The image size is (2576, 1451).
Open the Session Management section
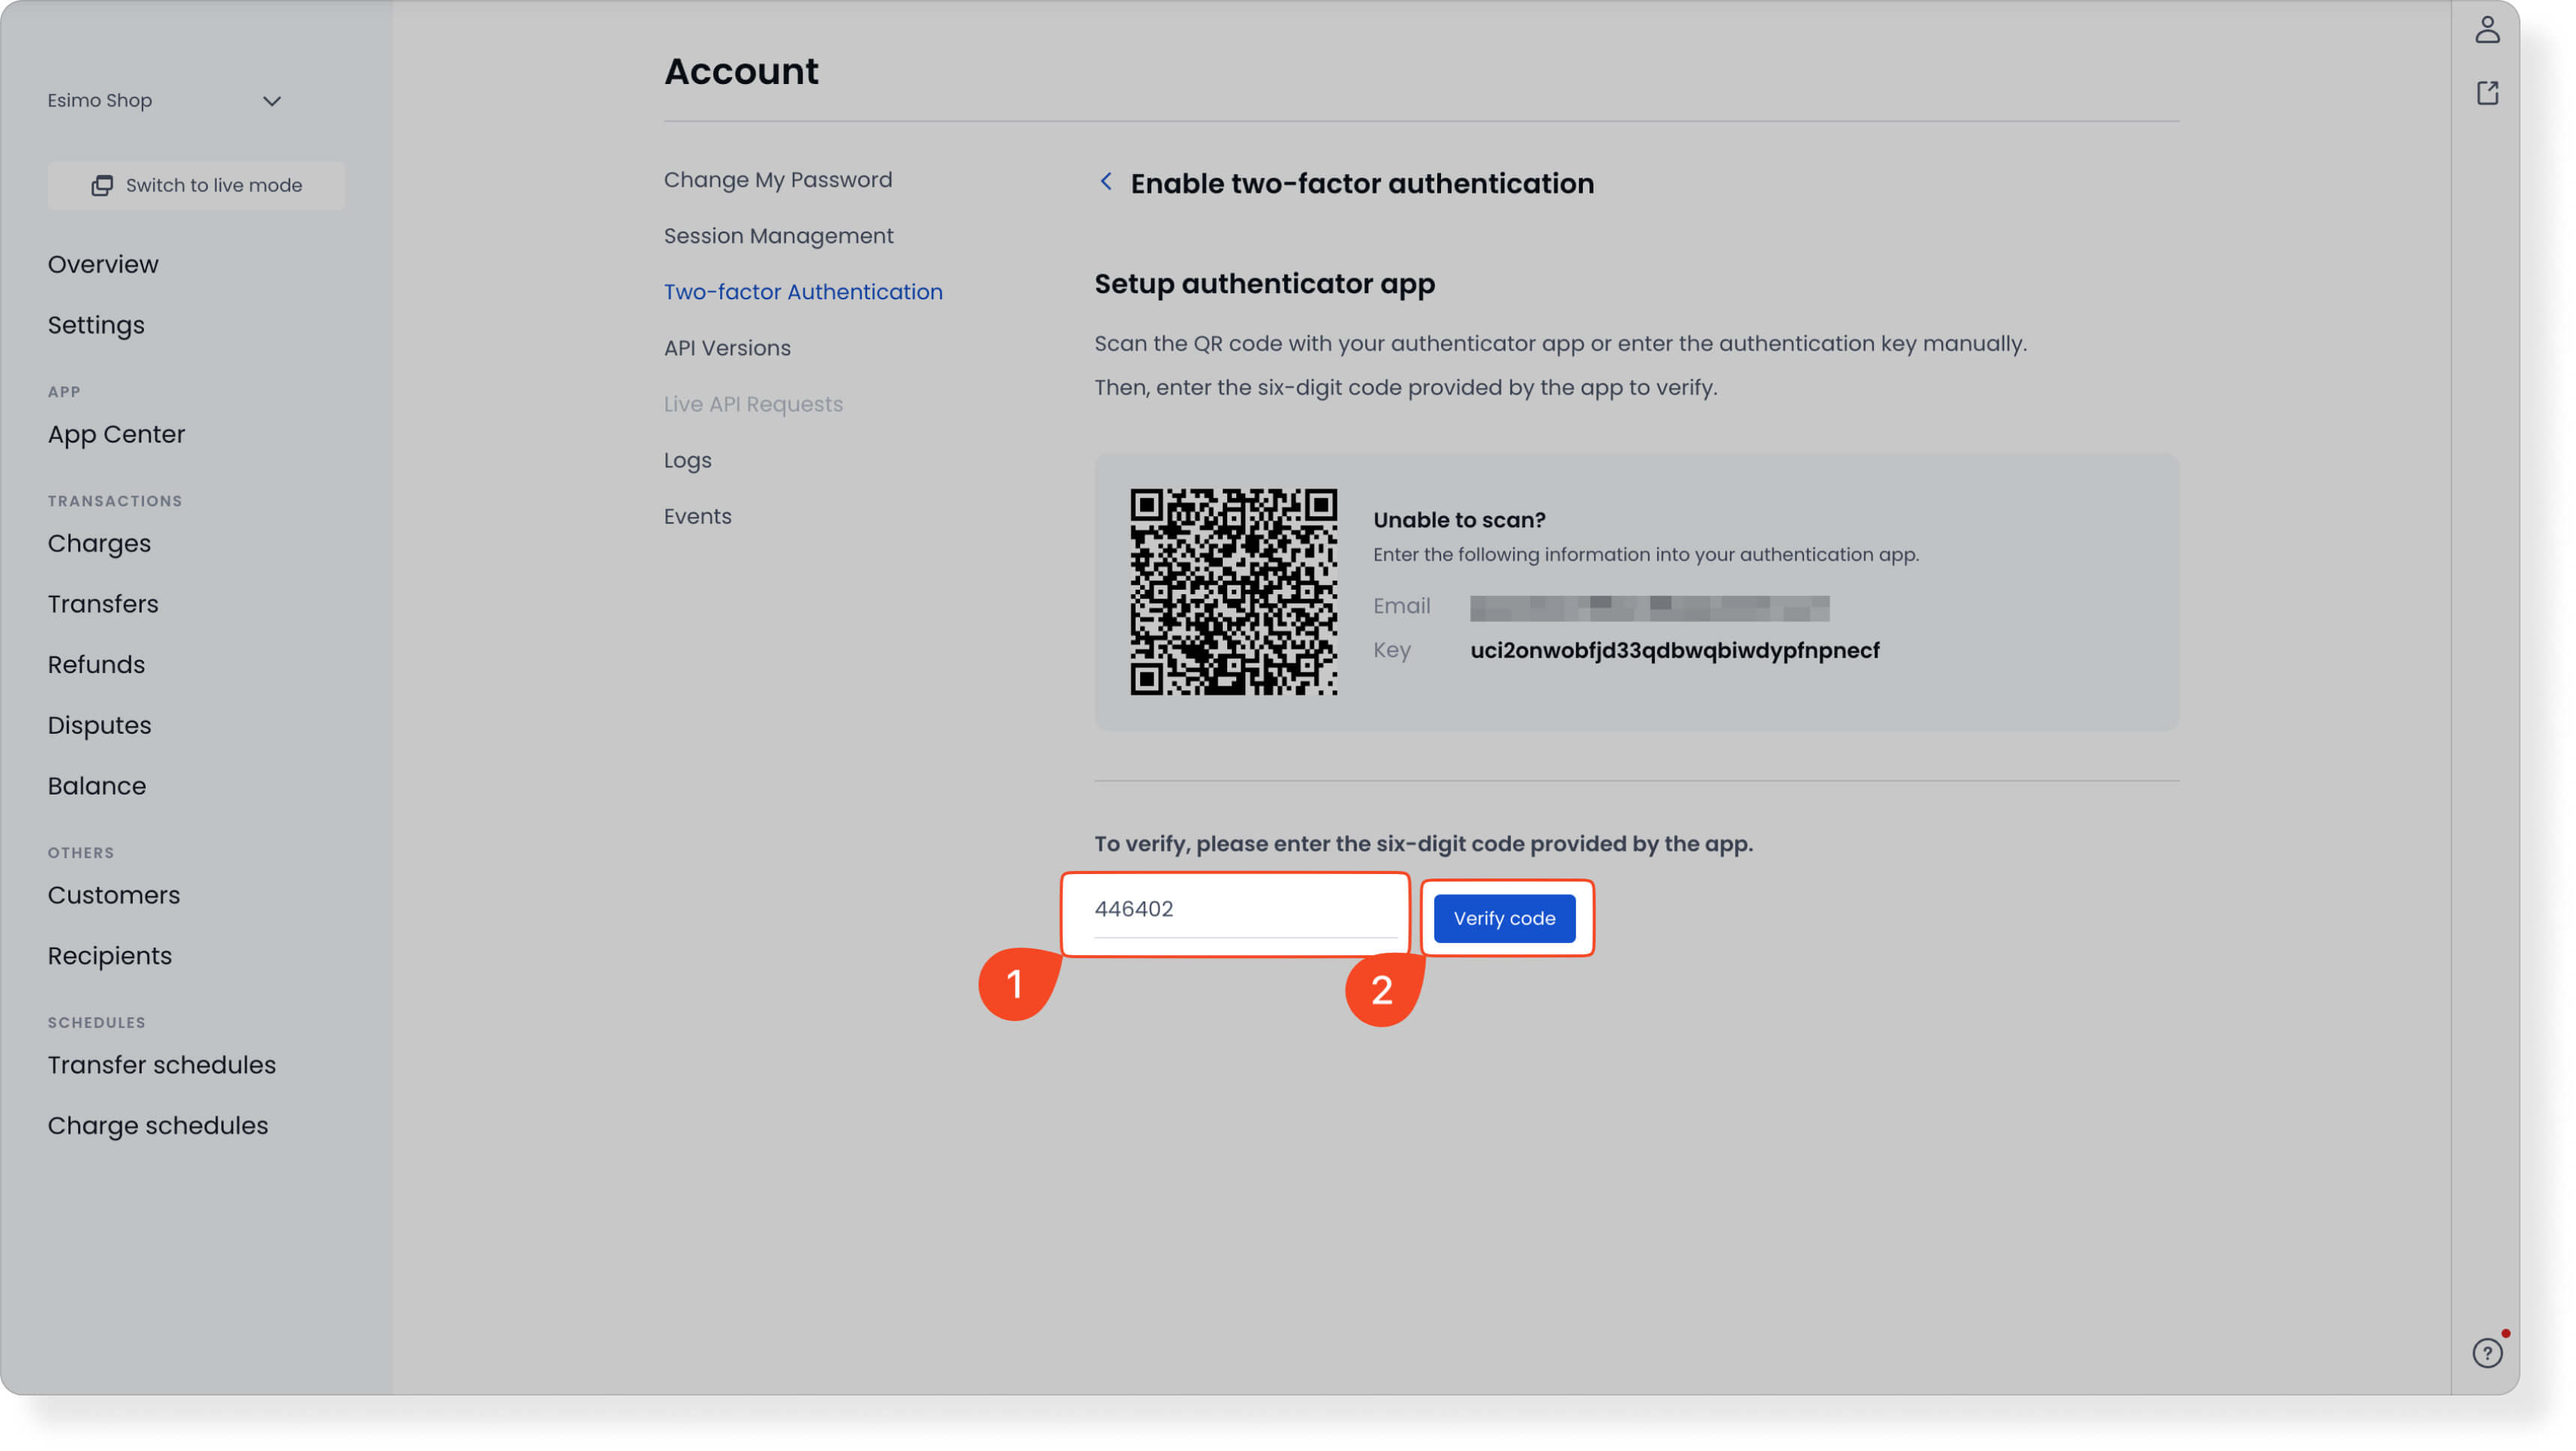[778, 235]
